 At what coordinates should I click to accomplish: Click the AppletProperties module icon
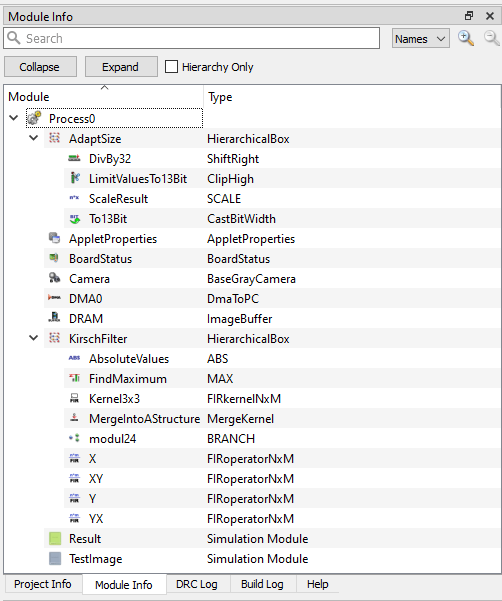(x=54, y=238)
